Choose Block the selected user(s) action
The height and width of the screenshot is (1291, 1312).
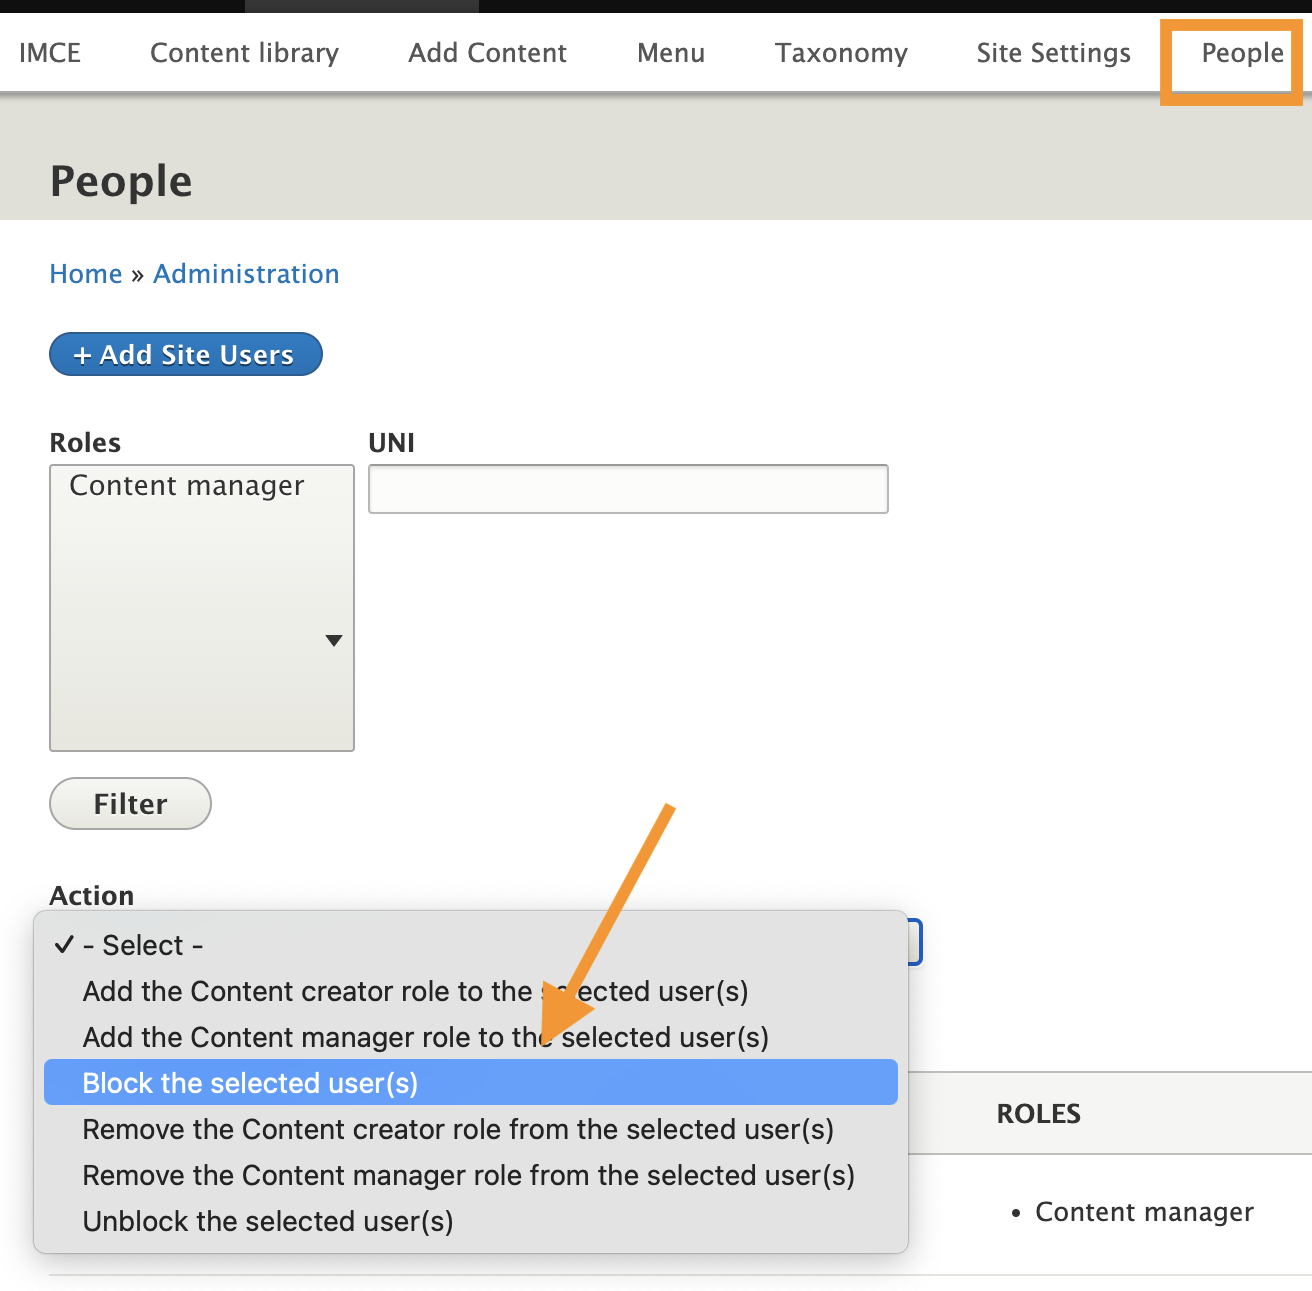250,1082
